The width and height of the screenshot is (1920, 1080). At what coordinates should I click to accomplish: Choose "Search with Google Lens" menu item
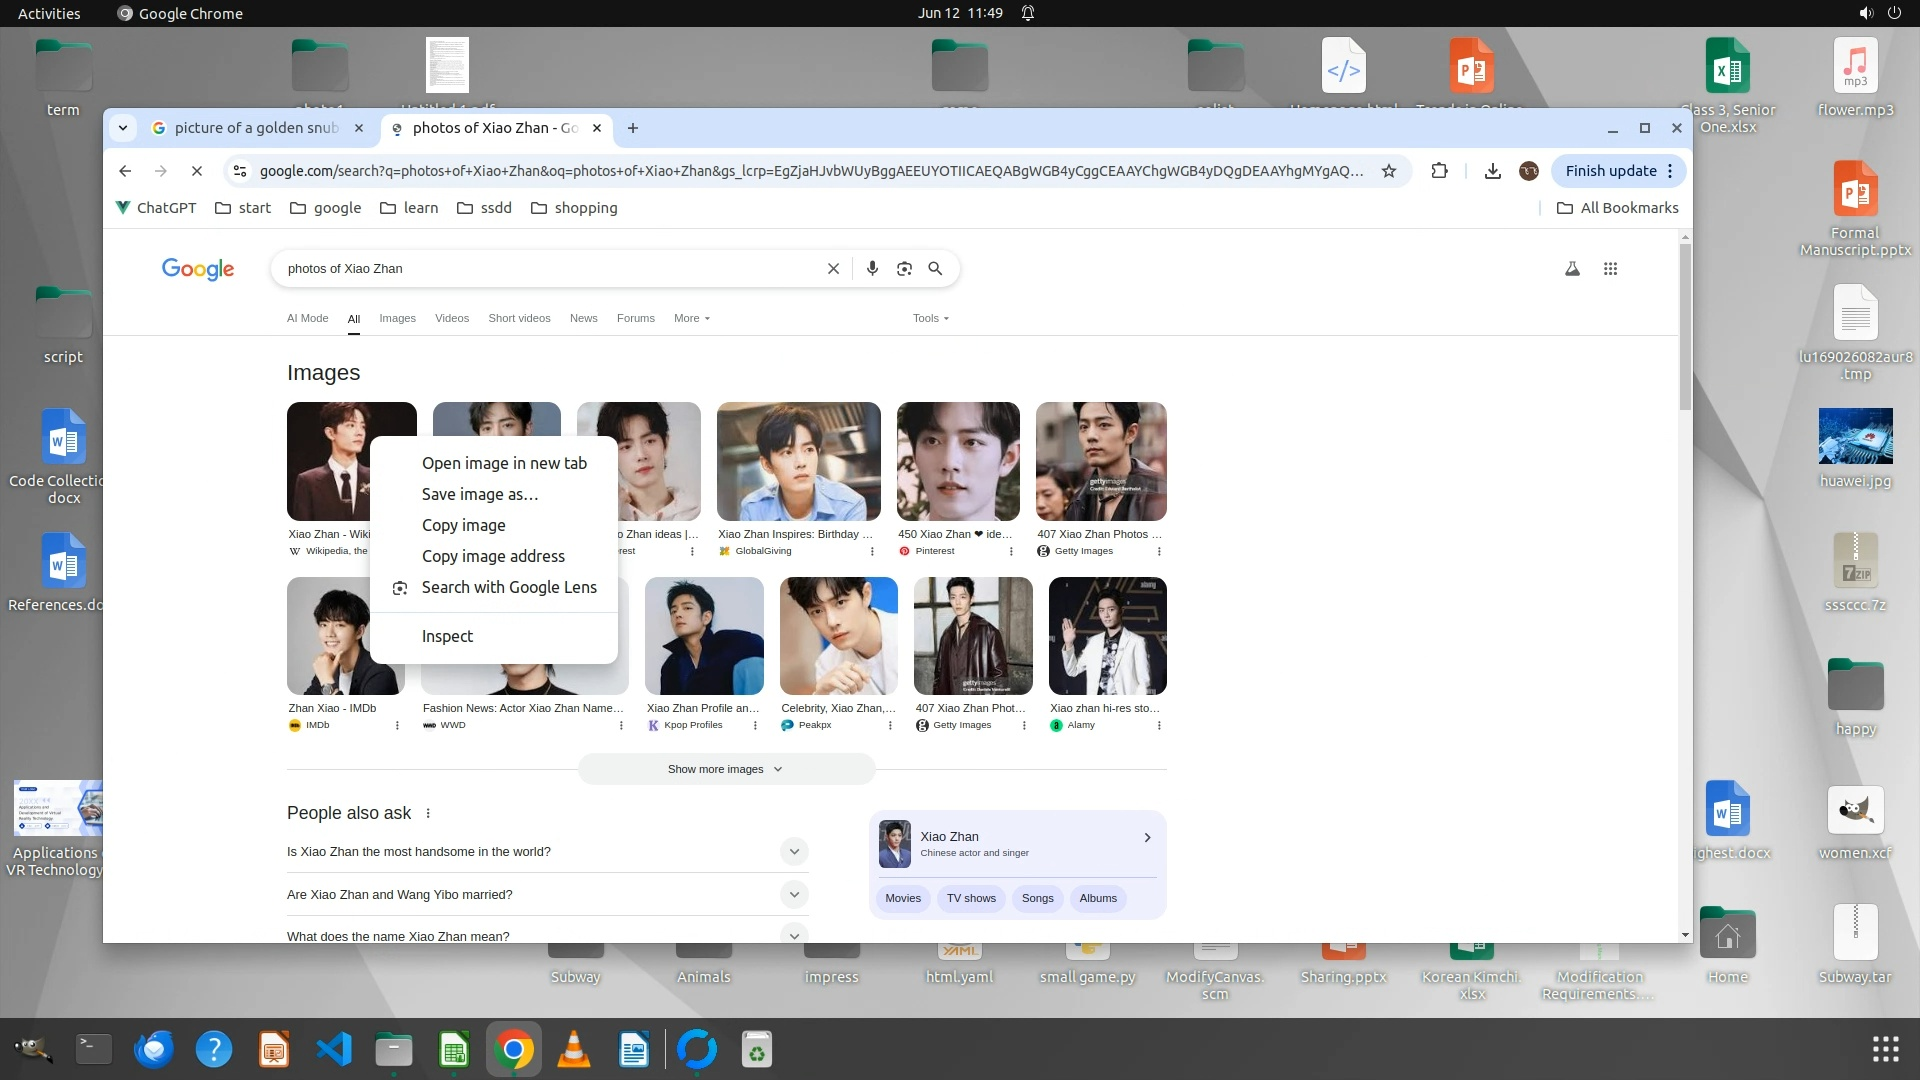pos(509,587)
